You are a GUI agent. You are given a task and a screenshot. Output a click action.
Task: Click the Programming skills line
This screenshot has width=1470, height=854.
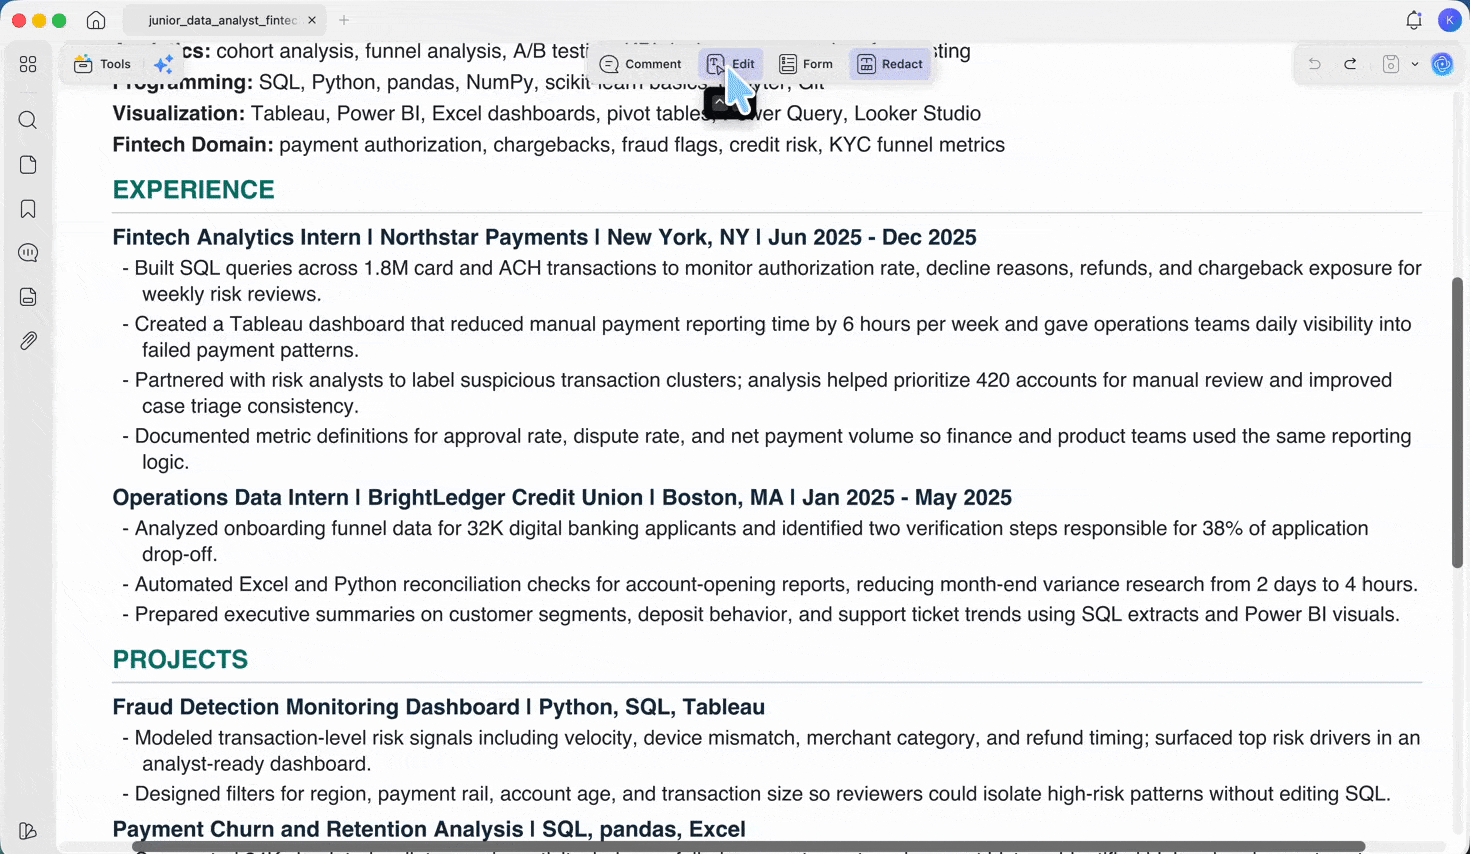[x=468, y=82]
